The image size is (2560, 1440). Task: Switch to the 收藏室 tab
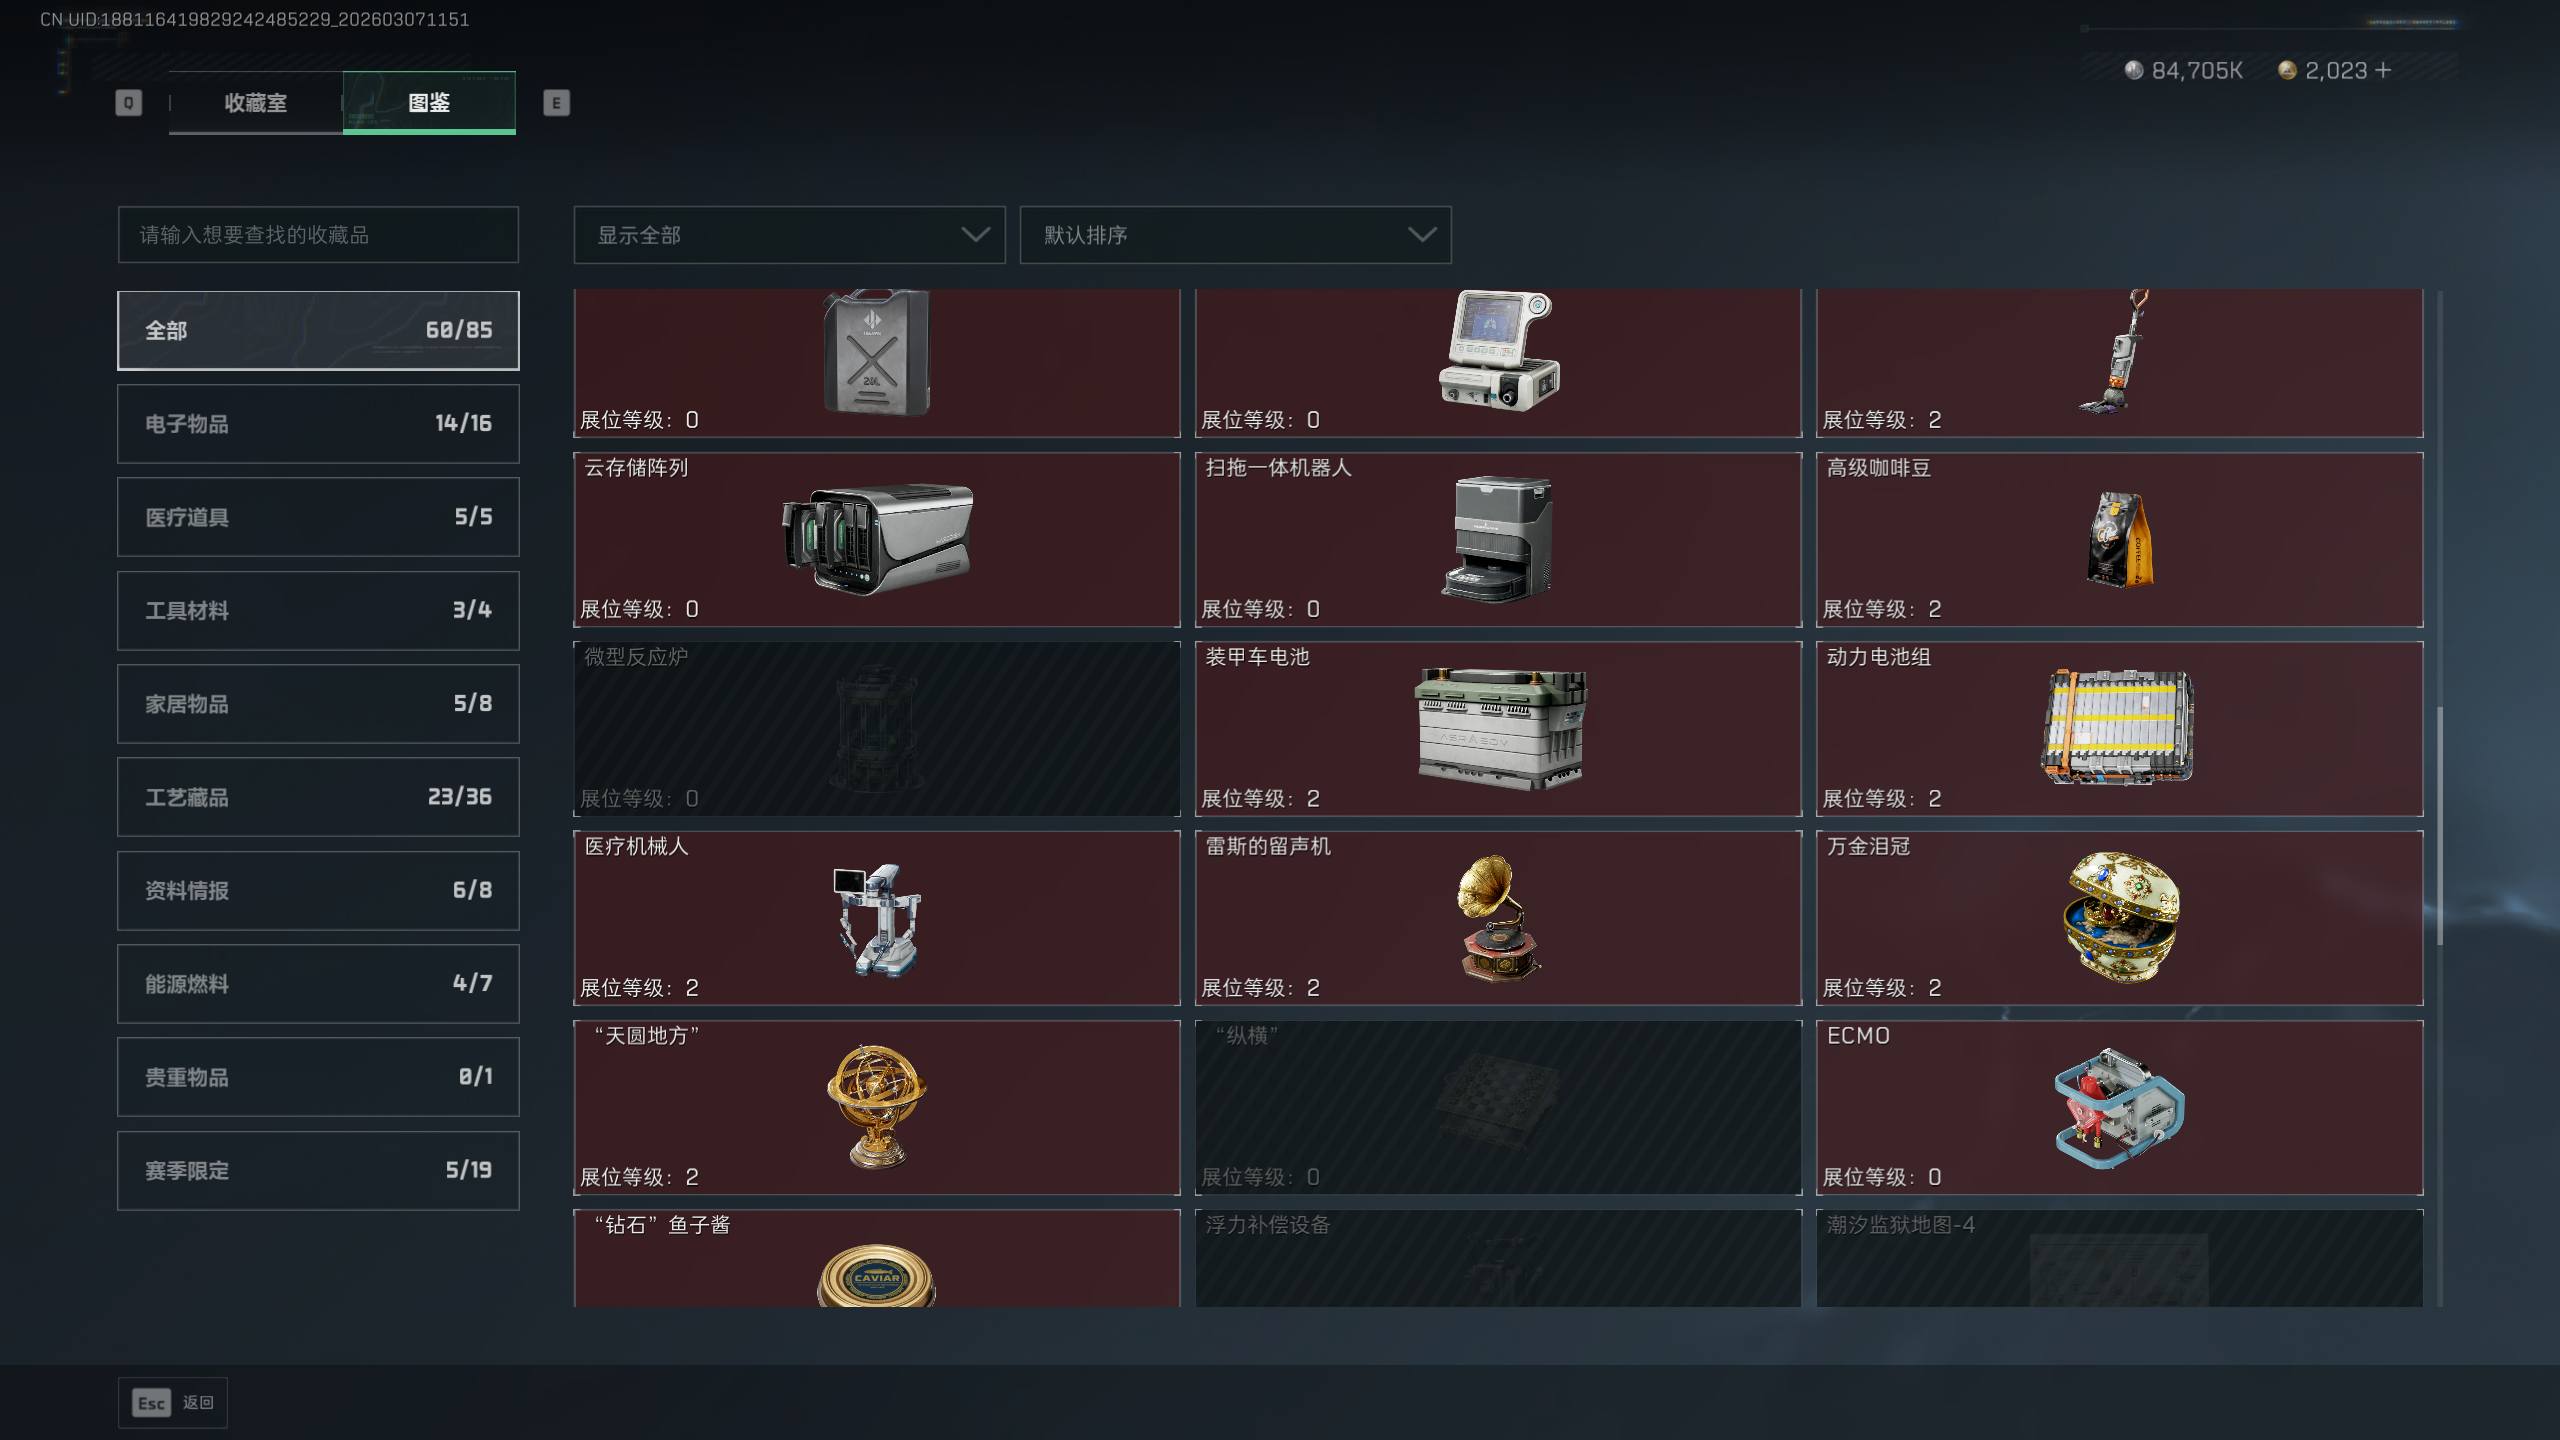point(256,102)
